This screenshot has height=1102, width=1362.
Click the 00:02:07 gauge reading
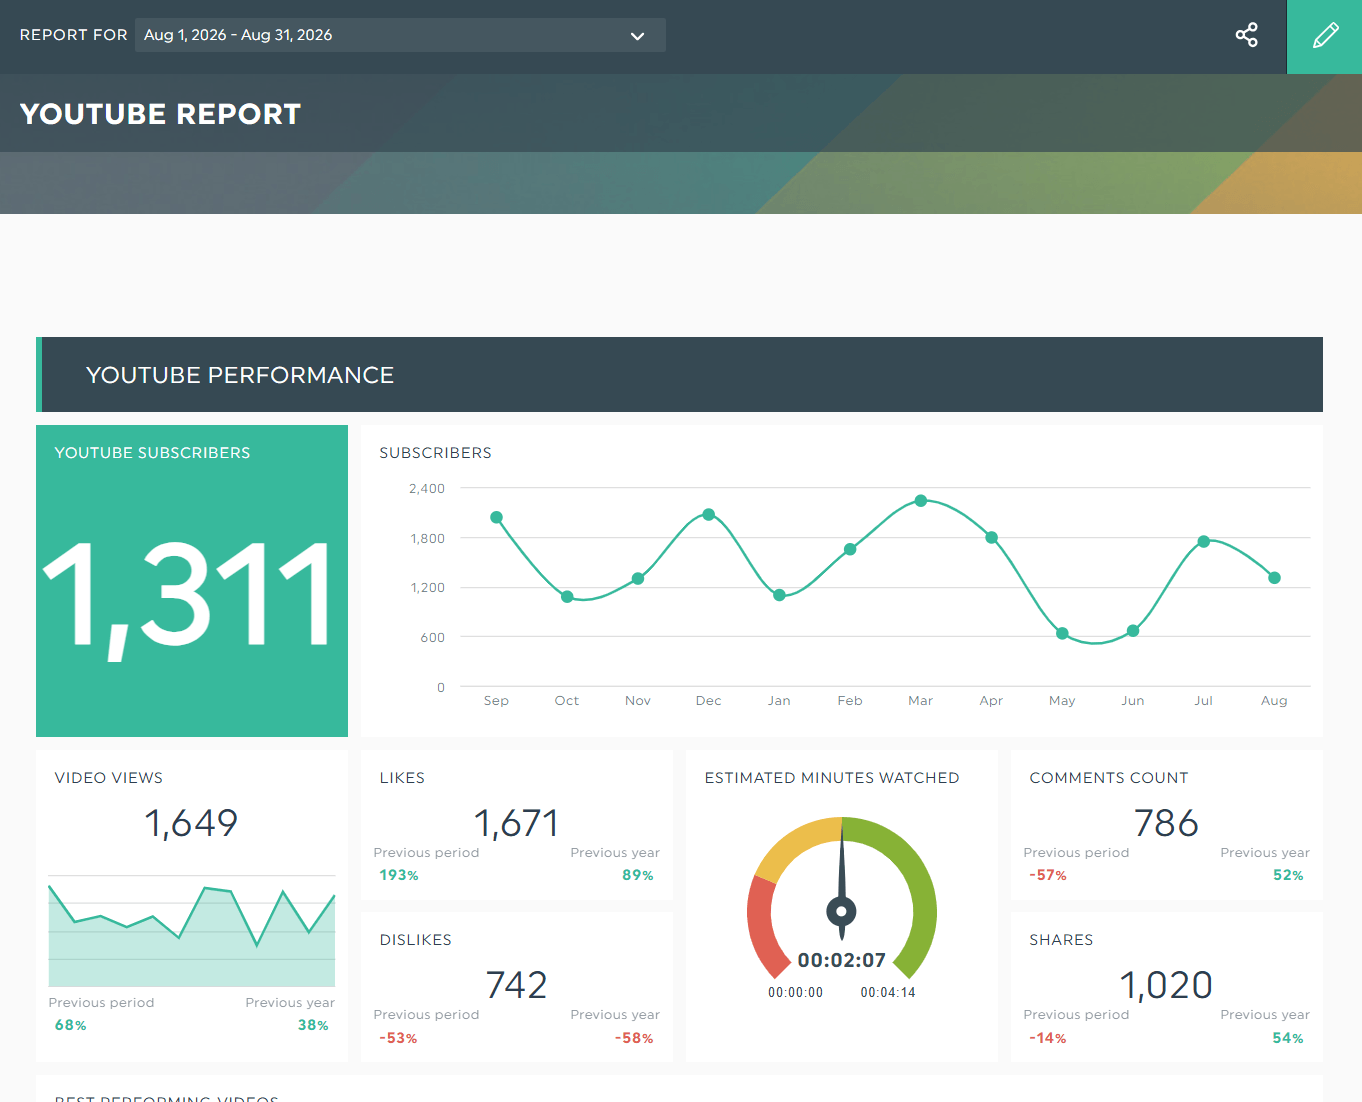click(x=842, y=960)
